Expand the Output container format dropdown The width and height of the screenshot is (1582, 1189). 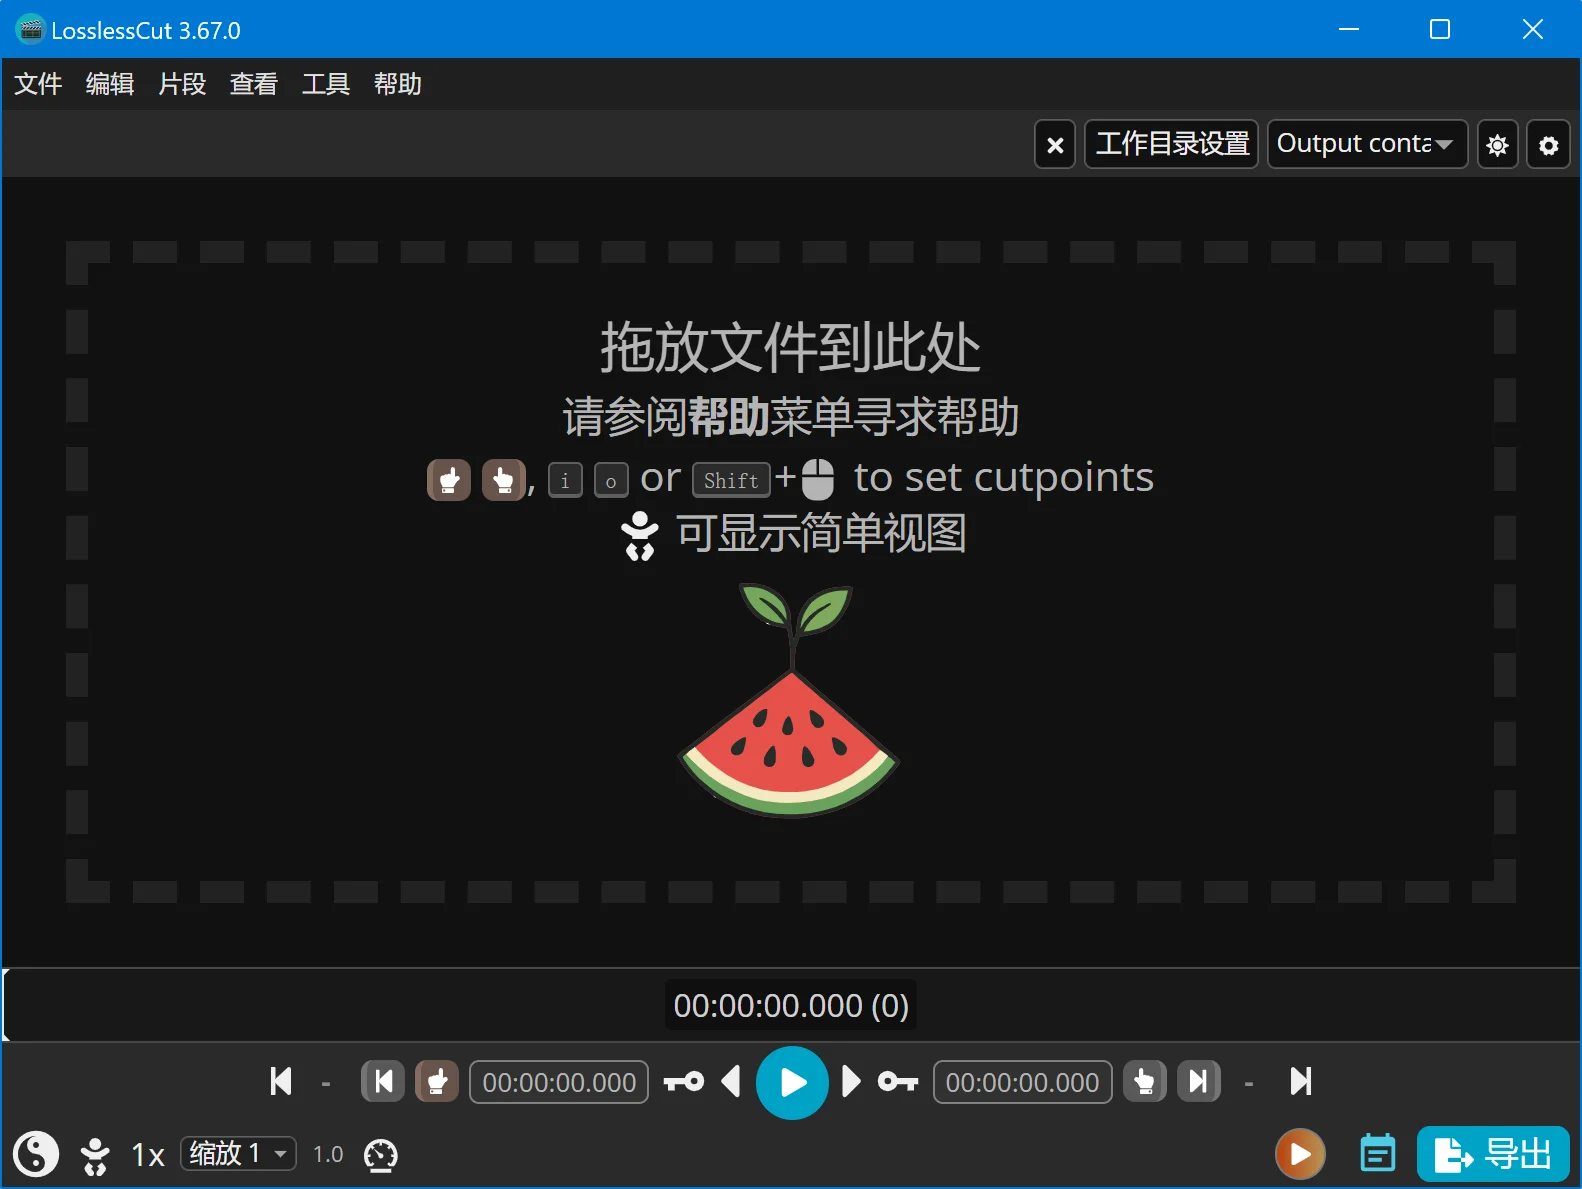tap(1367, 144)
